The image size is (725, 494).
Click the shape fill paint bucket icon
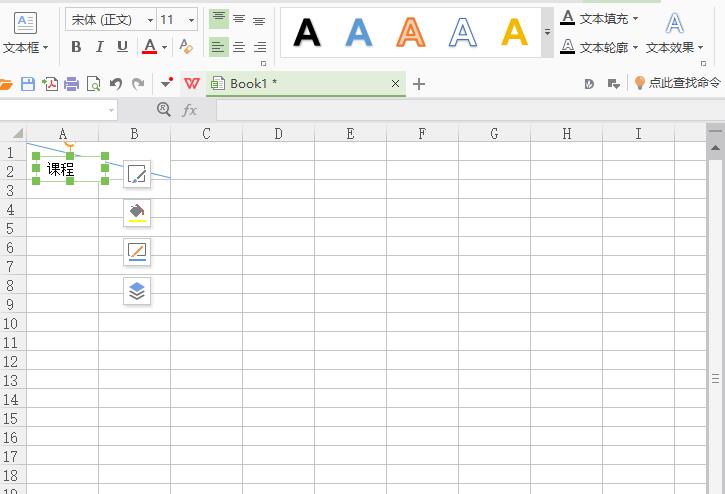(137, 213)
